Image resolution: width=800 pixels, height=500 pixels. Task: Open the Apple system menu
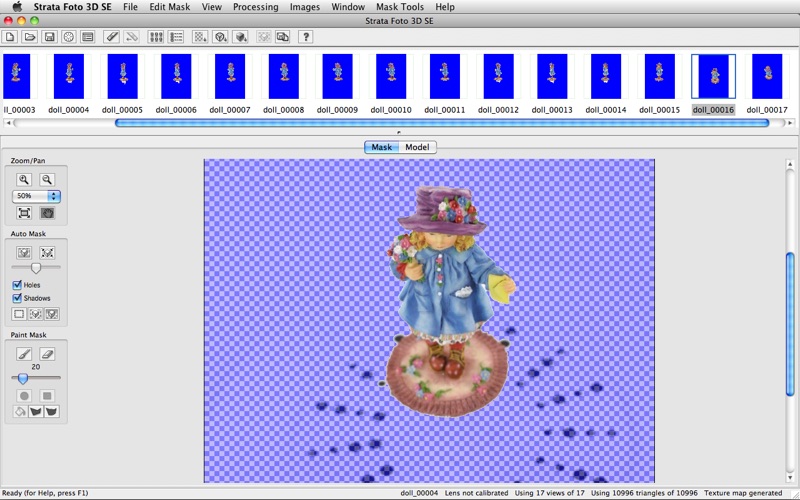[x=17, y=7]
